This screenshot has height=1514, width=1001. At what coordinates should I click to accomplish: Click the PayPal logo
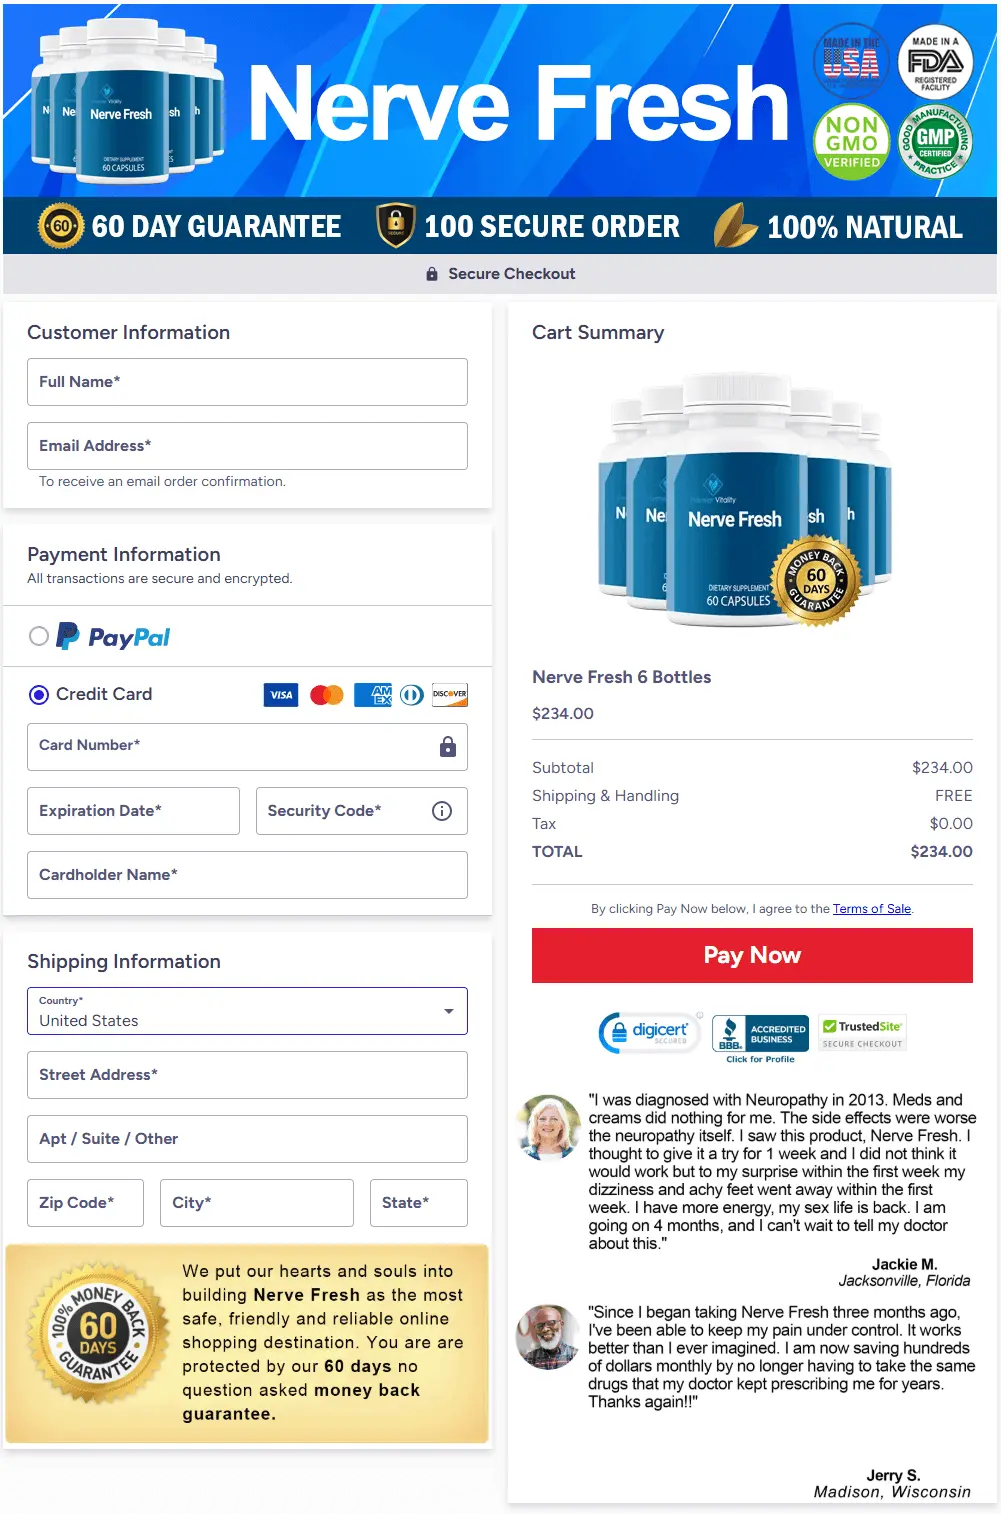point(113,636)
